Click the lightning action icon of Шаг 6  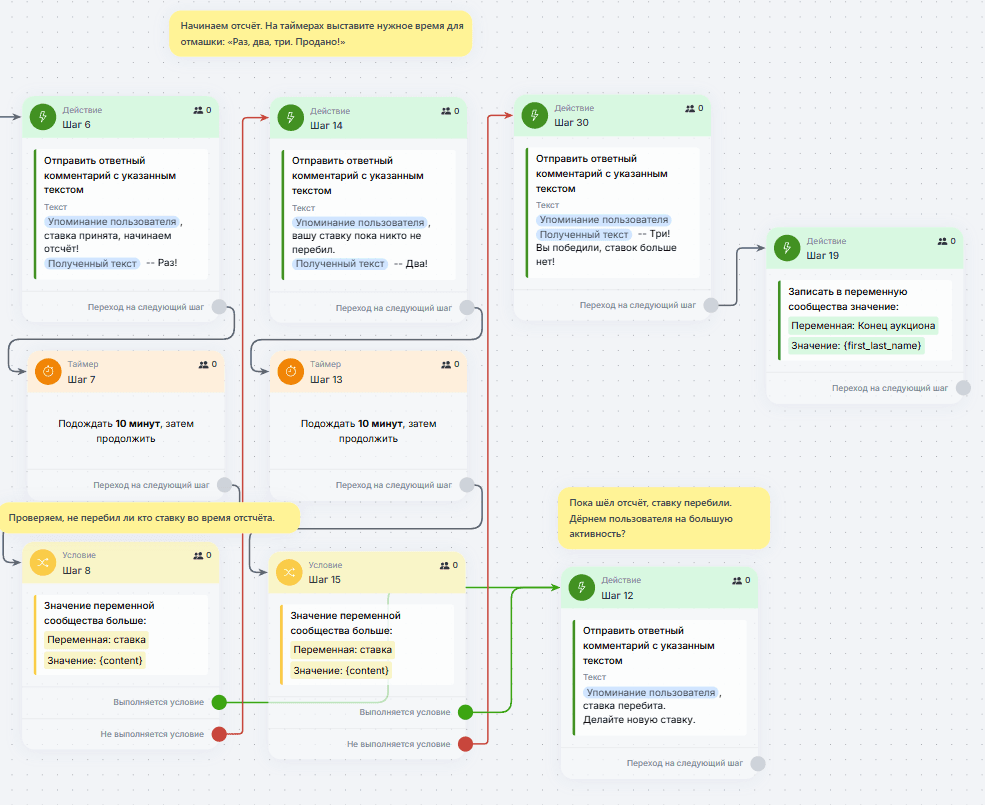pos(43,117)
